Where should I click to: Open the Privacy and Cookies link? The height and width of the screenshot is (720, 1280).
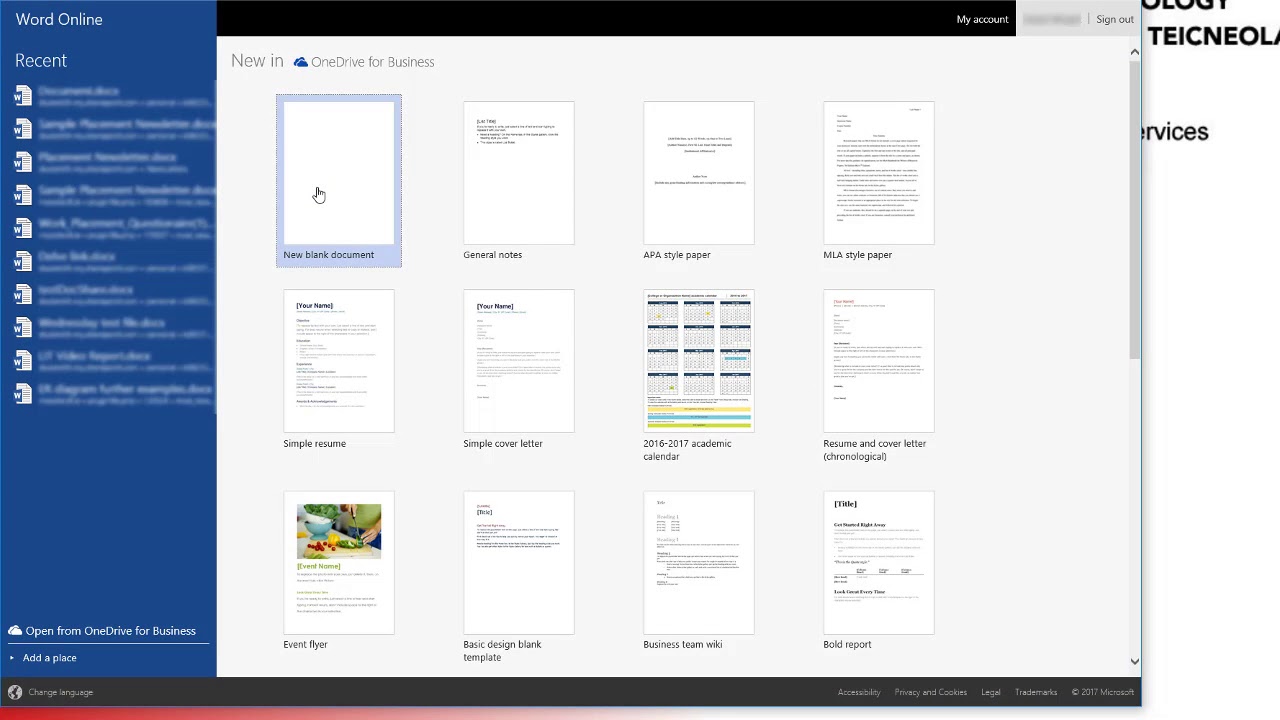[931, 692]
